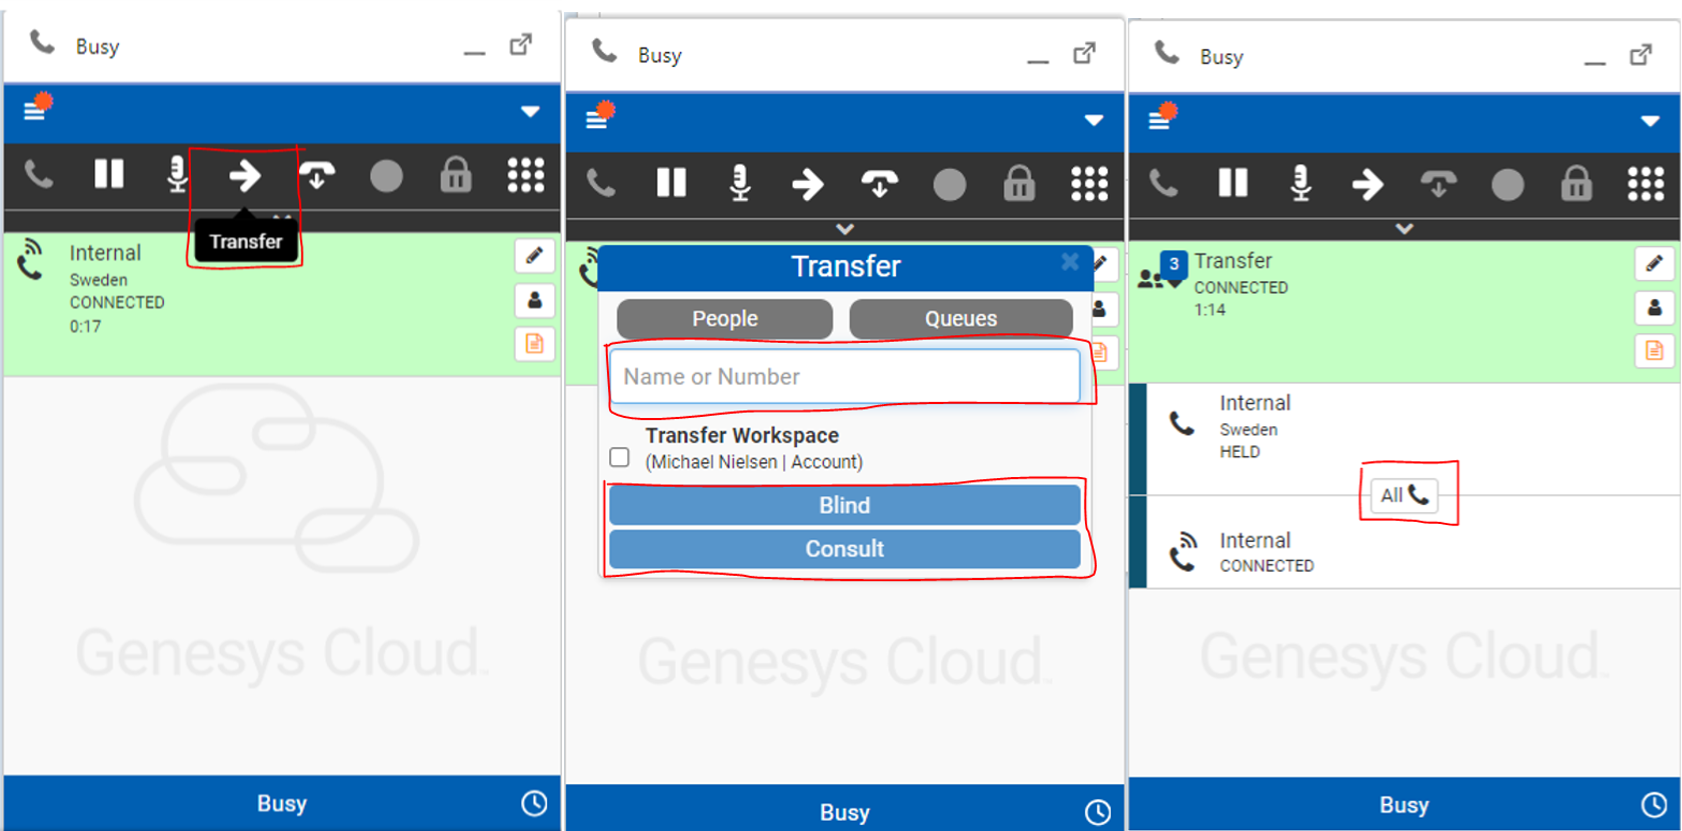Click secure pause lock icon in right panel
This screenshot has height=831, width=1682.
(1576, 184)
